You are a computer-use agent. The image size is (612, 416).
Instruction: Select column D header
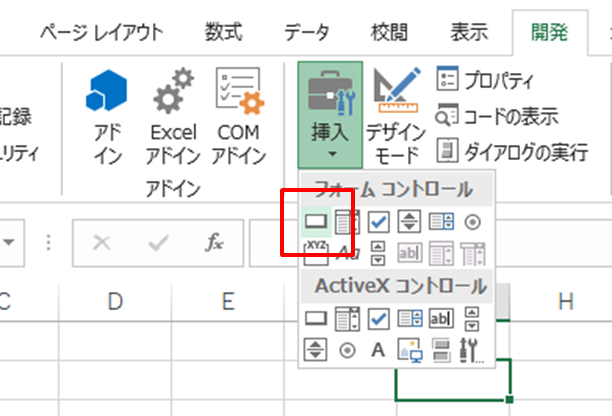click(x=115, y=302)
